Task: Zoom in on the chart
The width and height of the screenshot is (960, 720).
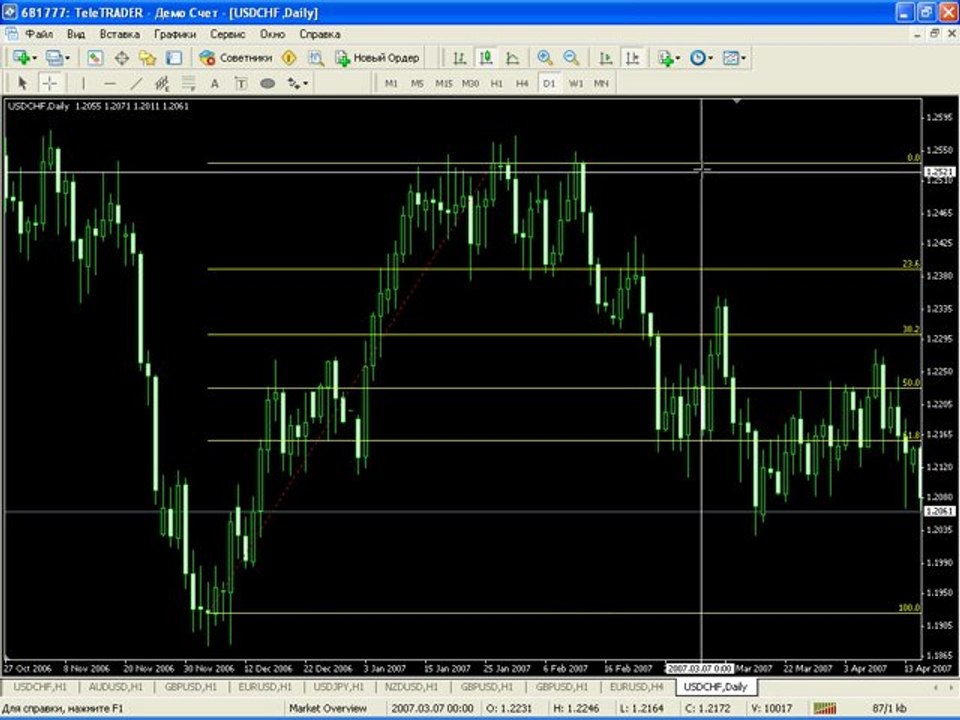Action: 544,58
